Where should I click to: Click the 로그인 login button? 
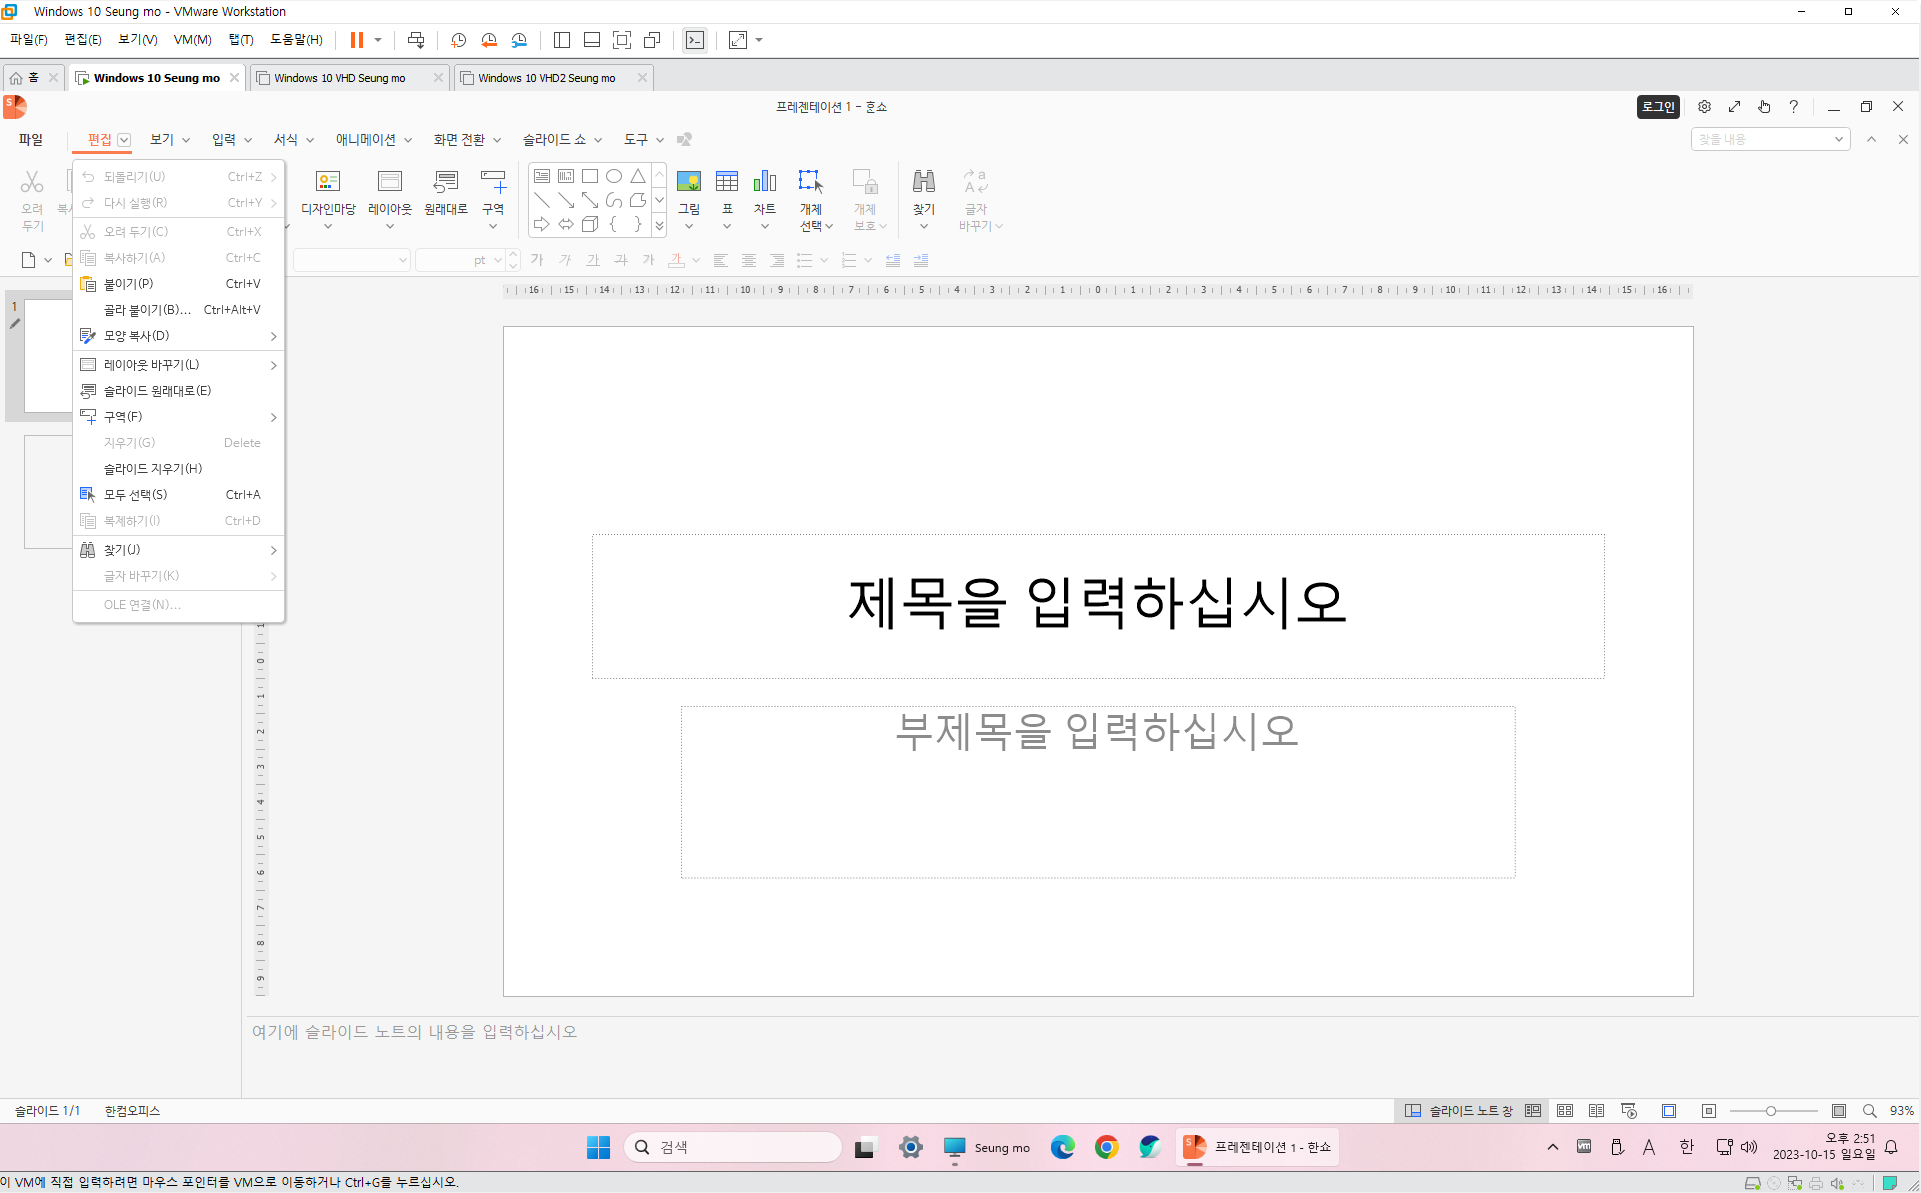coord(1658,107)
